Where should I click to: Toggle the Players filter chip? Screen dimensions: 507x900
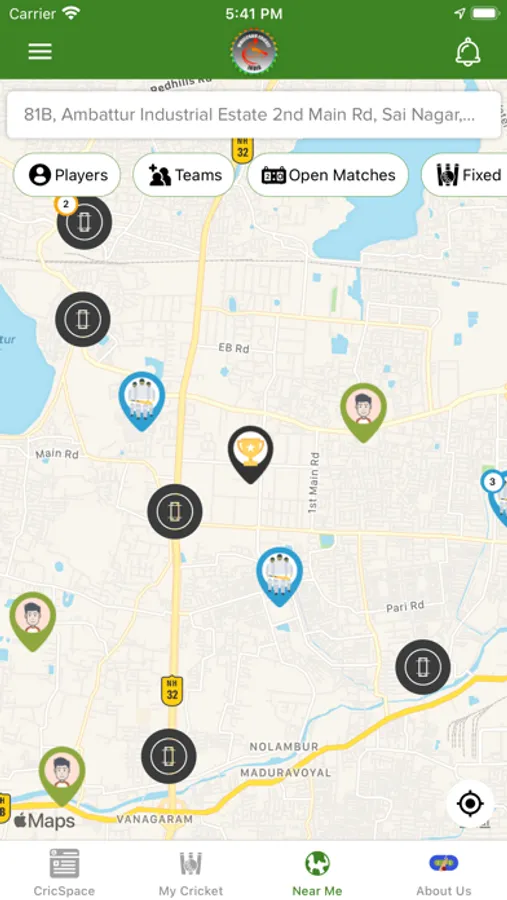67,175
